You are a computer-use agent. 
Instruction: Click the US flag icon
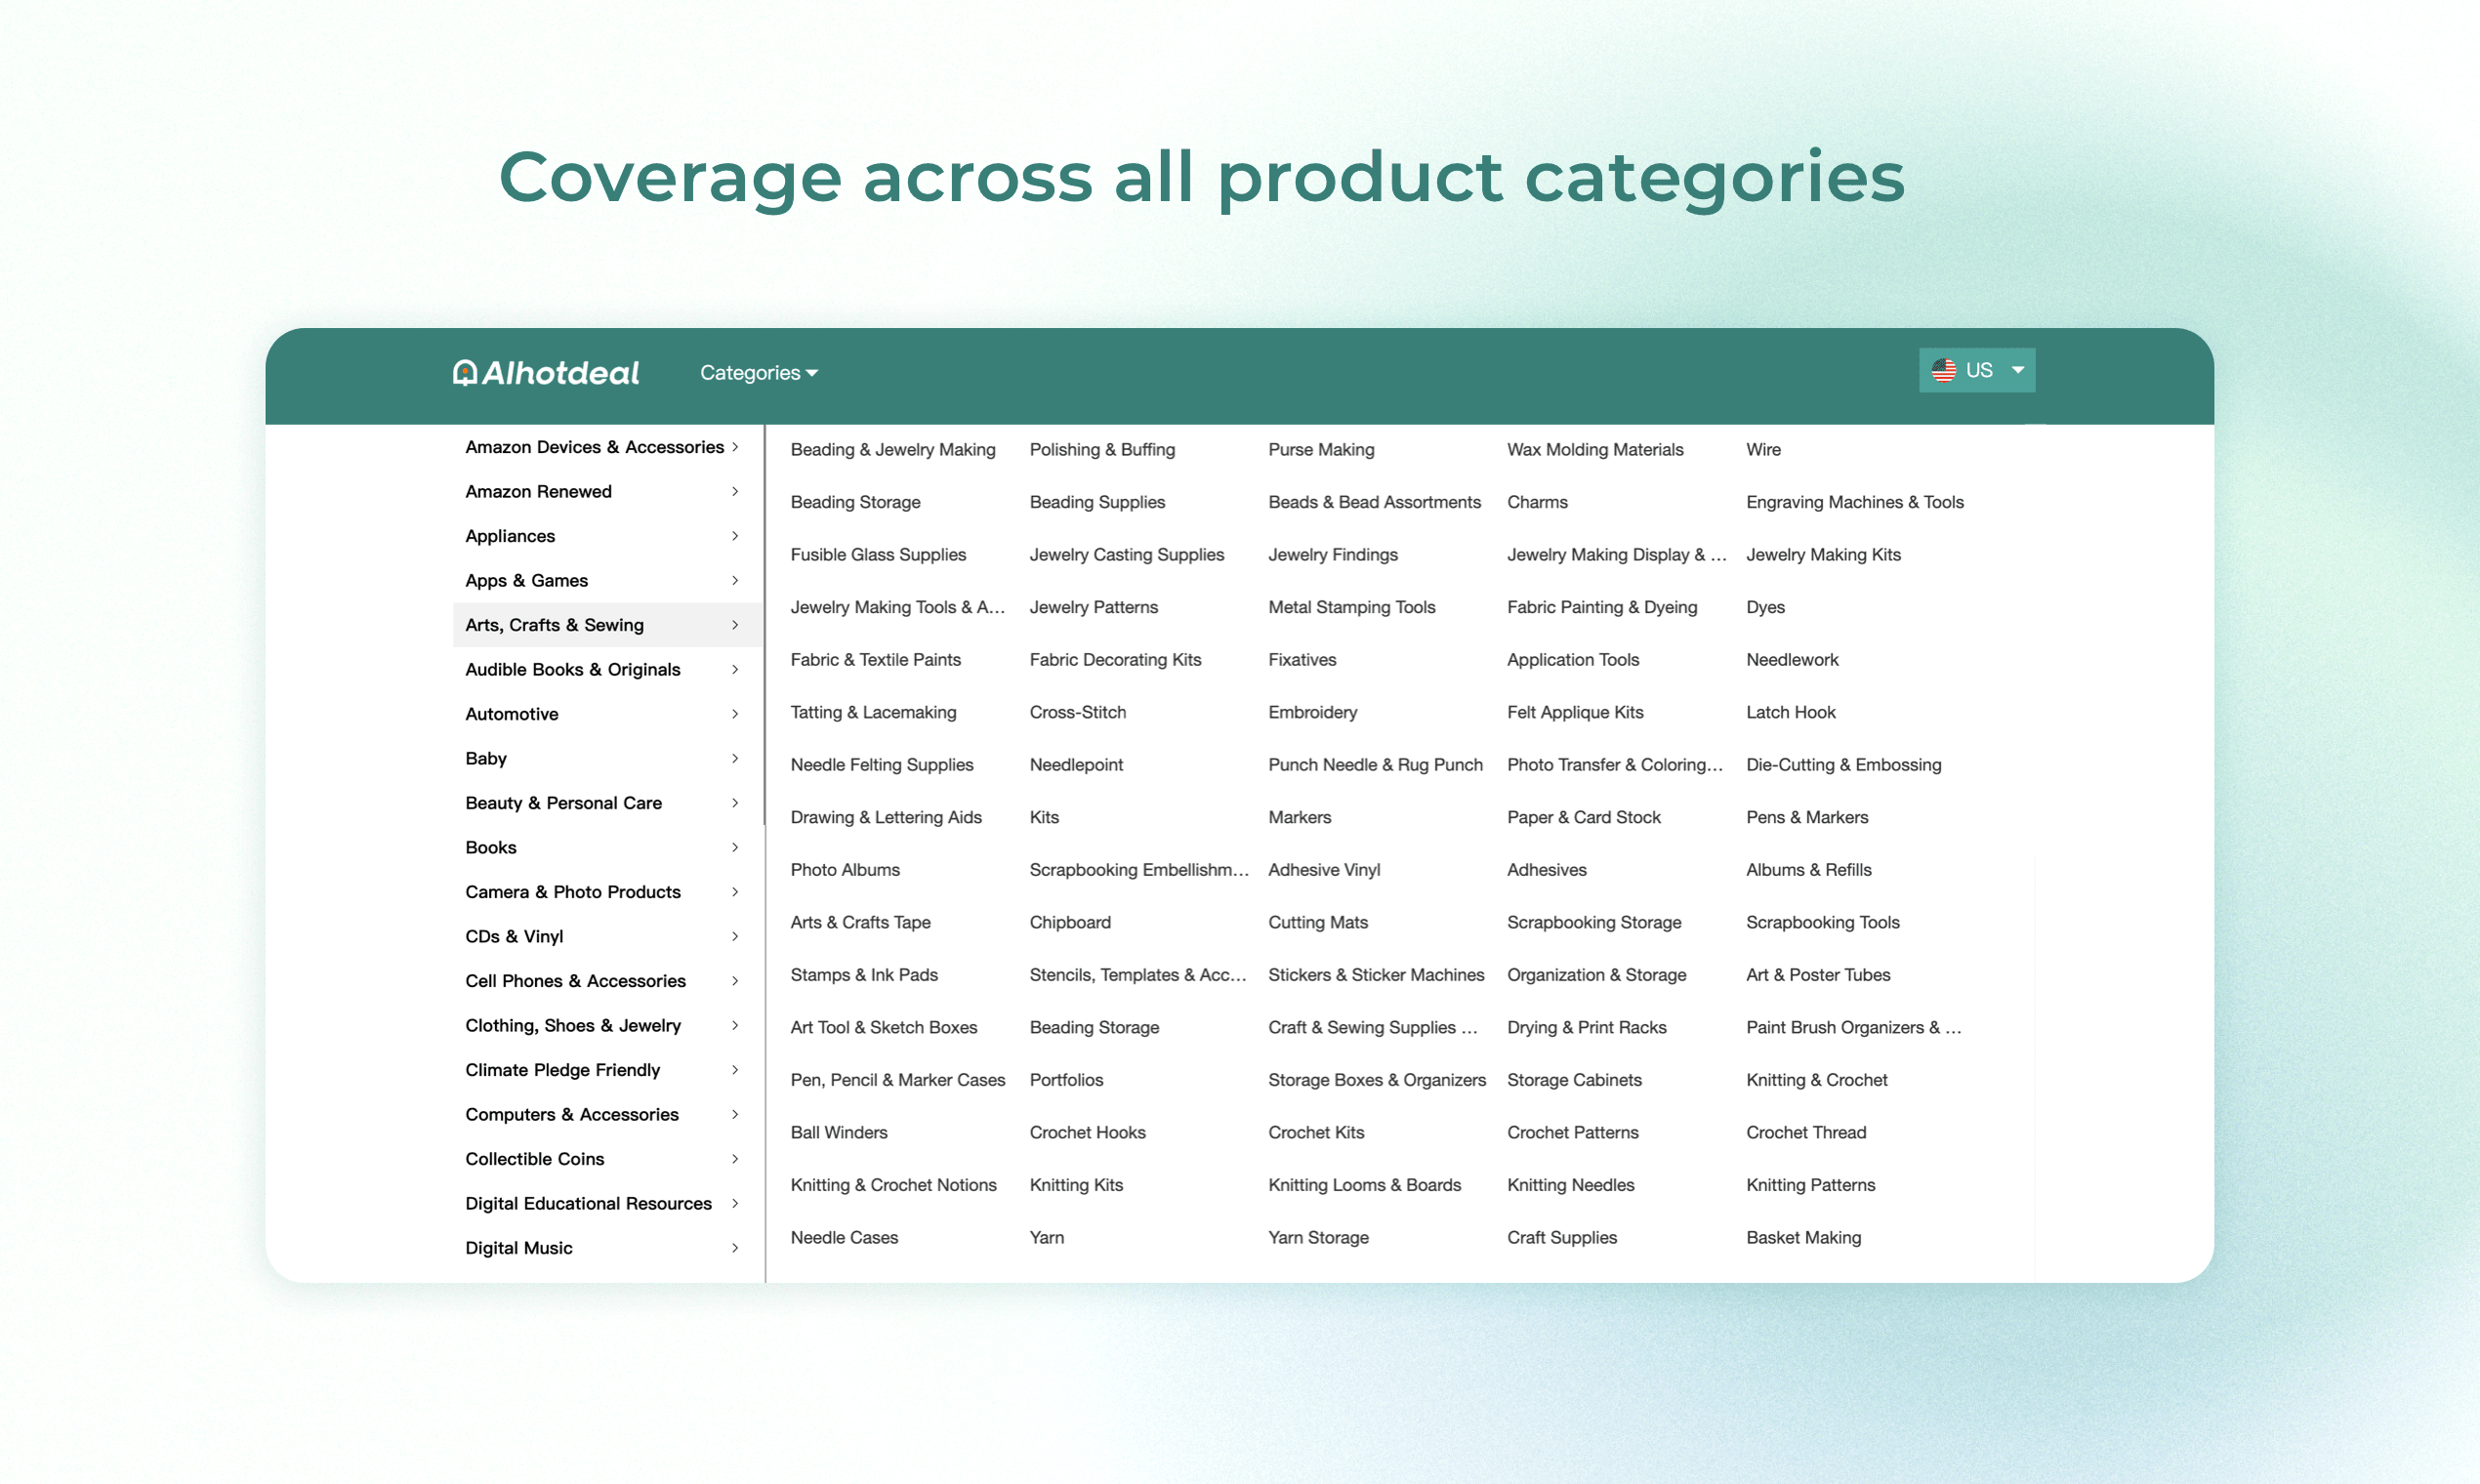pos(1943,370)
